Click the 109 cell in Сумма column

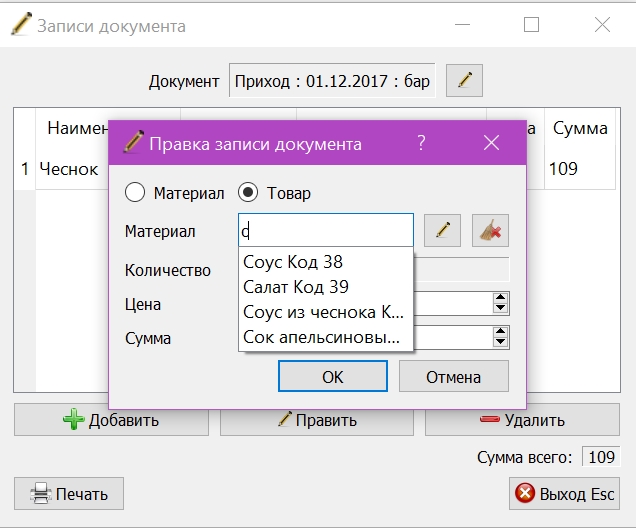[x=580, y=169]
